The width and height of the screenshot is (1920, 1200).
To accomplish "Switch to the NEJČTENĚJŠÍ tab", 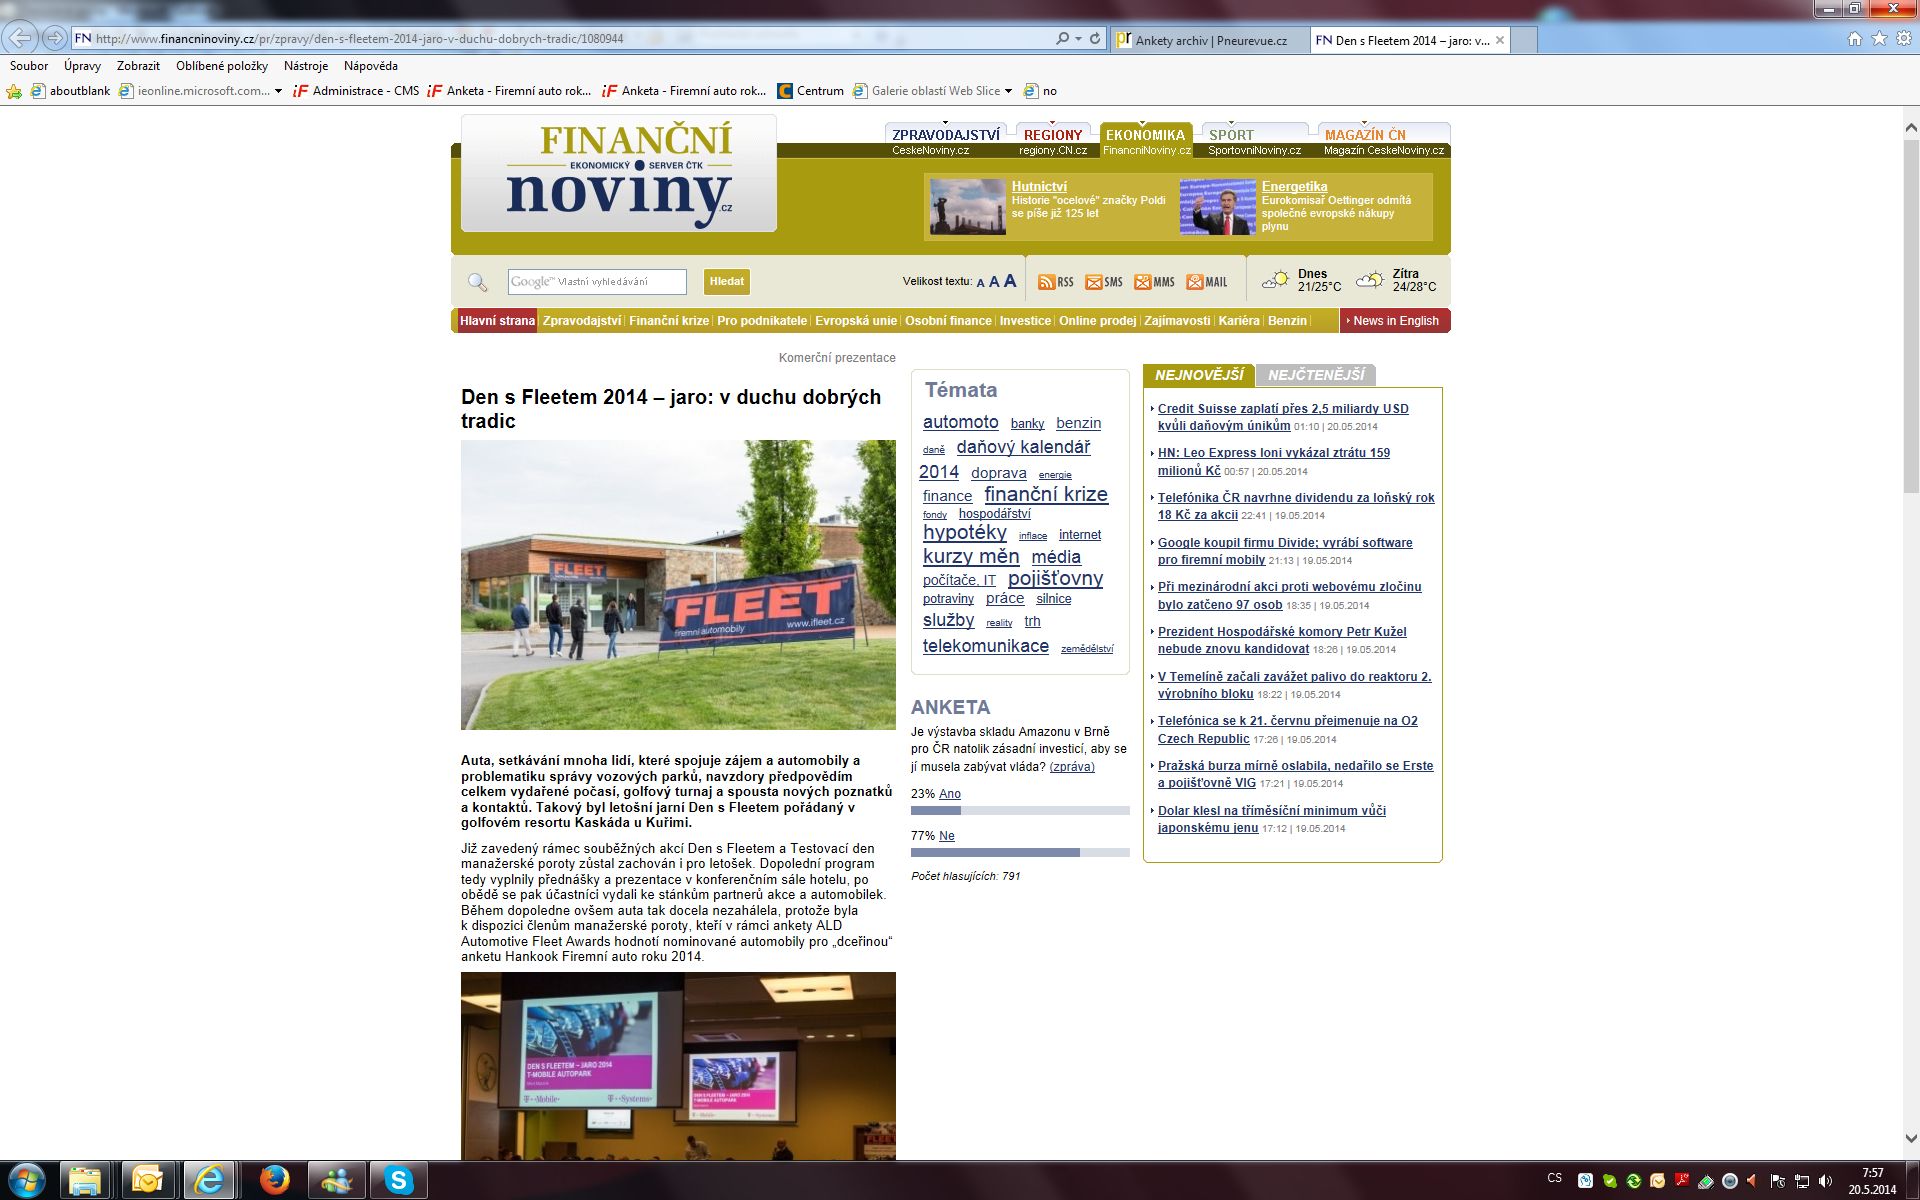I will pos(1316,375).
